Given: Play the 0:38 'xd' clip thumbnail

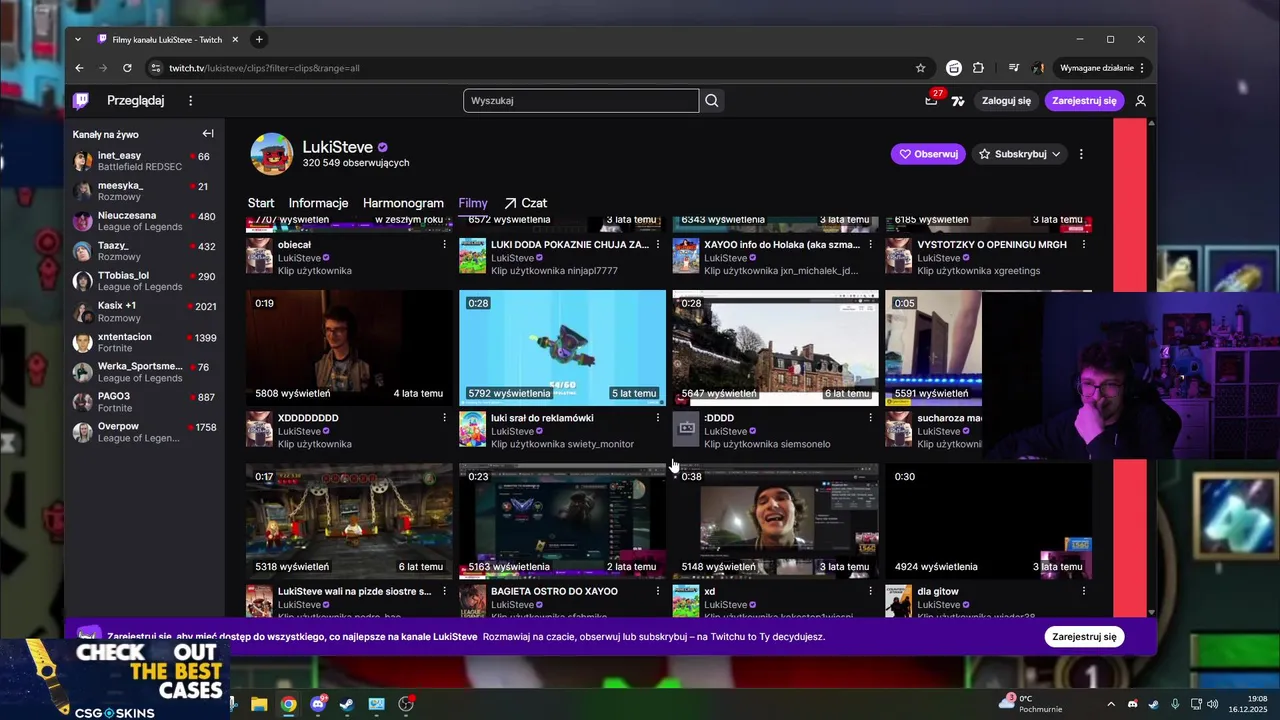Looking at the screenshot, I should (775, 521).
